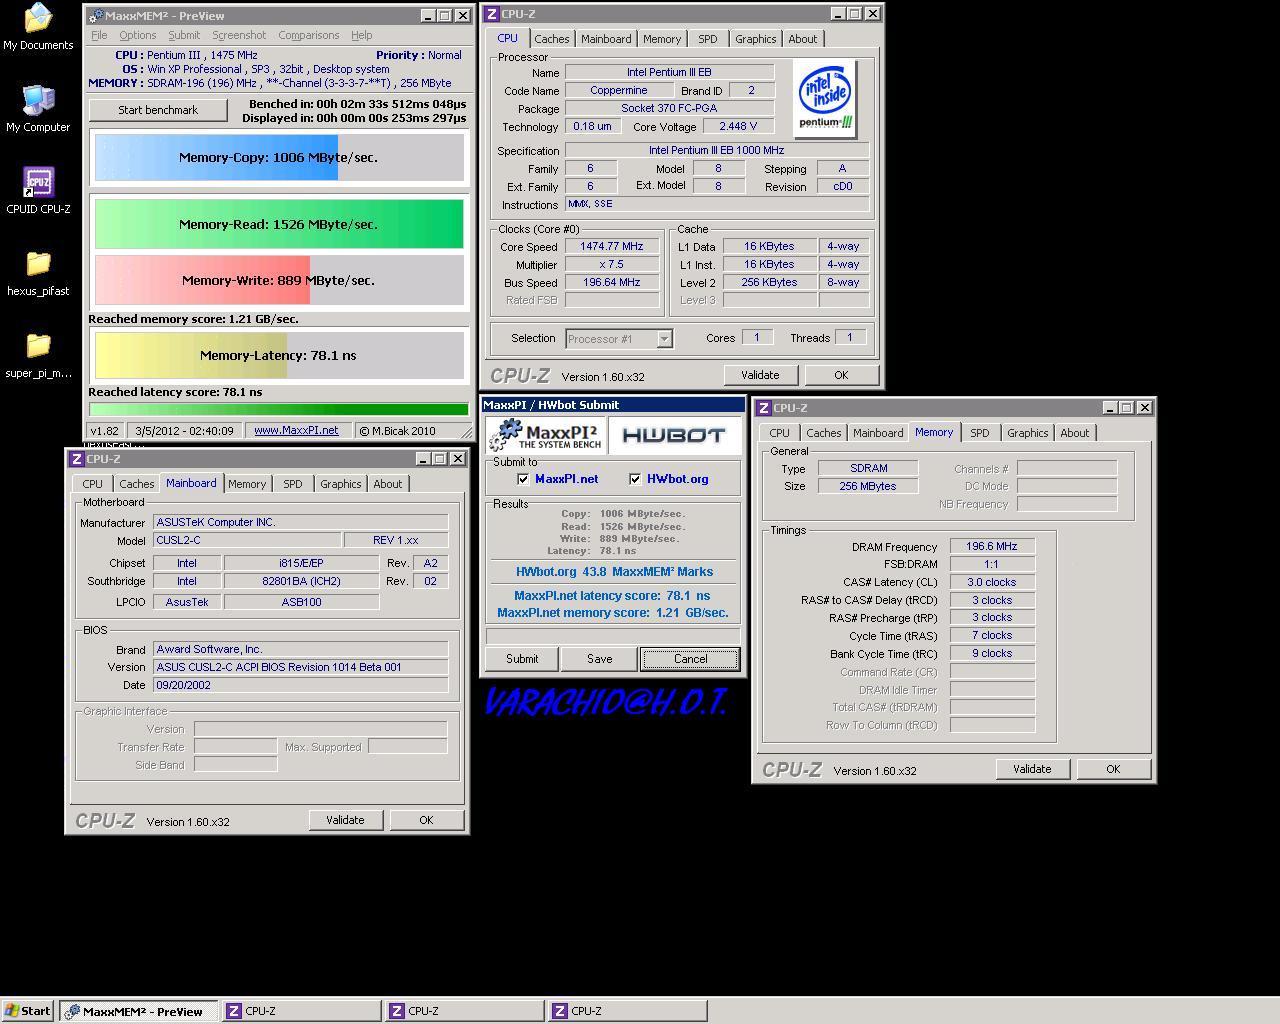Click the Memory-Copy 1006 MByte/sec bar

279,157
